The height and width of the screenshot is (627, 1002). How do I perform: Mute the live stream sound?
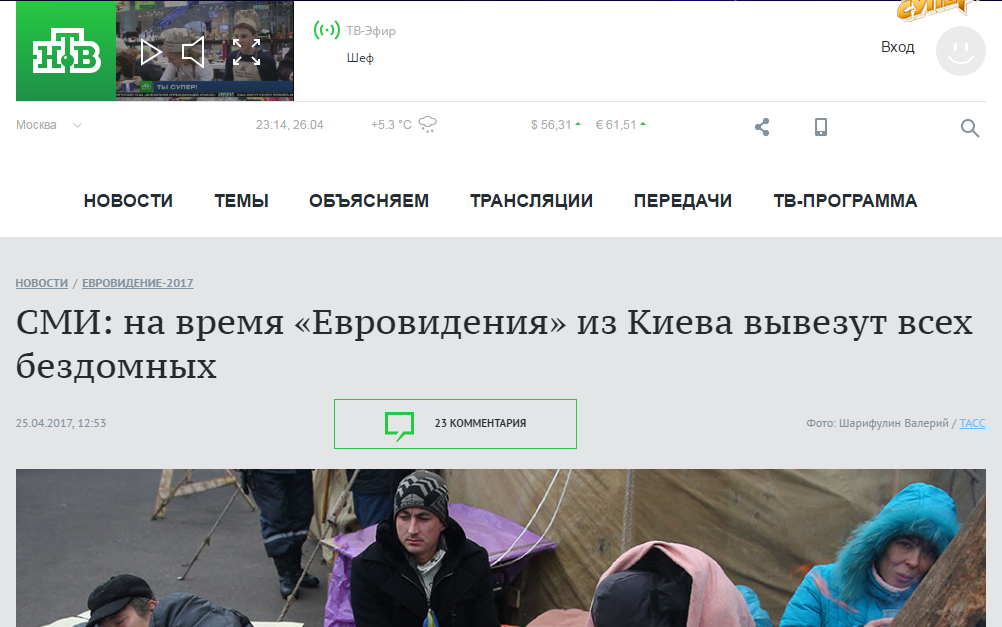pos(193,52)
